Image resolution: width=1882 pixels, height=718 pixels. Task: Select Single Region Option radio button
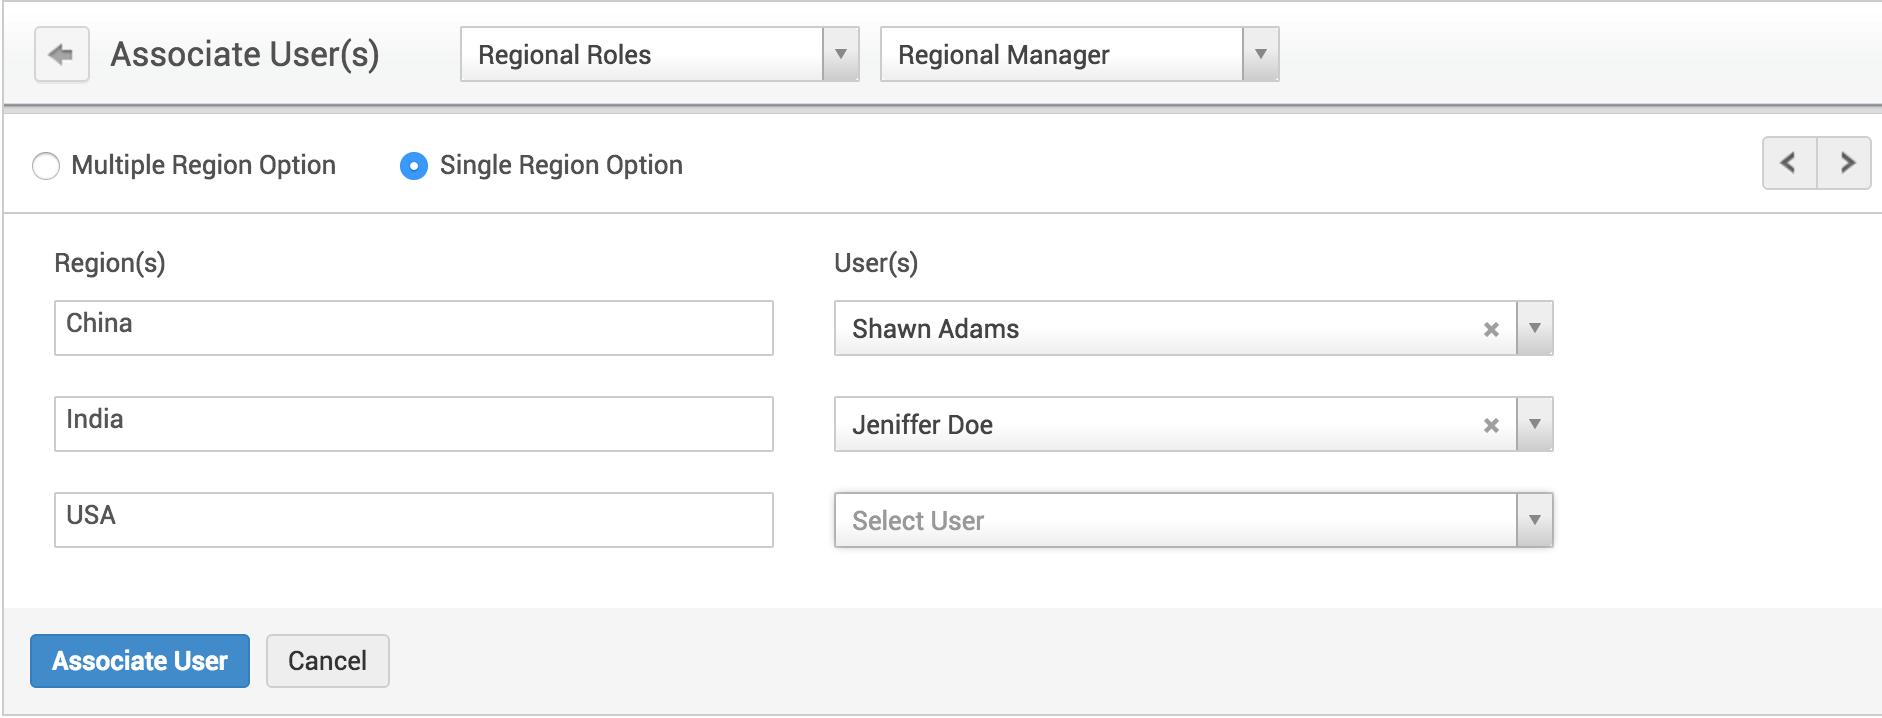pyautogui.click(x=413, y=165)
